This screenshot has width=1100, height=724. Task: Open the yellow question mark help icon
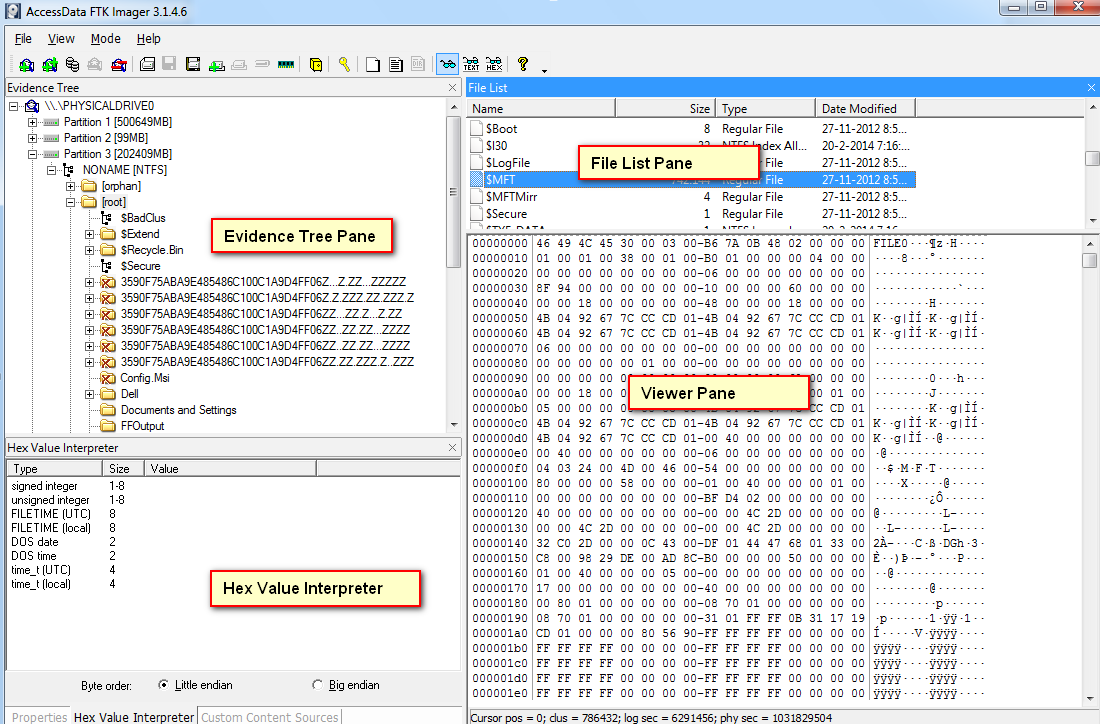pos(523,64)
